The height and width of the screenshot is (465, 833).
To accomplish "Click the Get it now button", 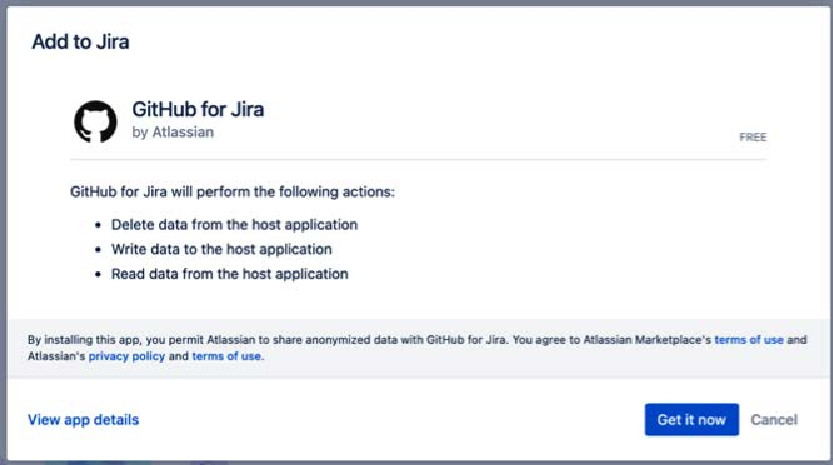I will (x=692, y=419).
